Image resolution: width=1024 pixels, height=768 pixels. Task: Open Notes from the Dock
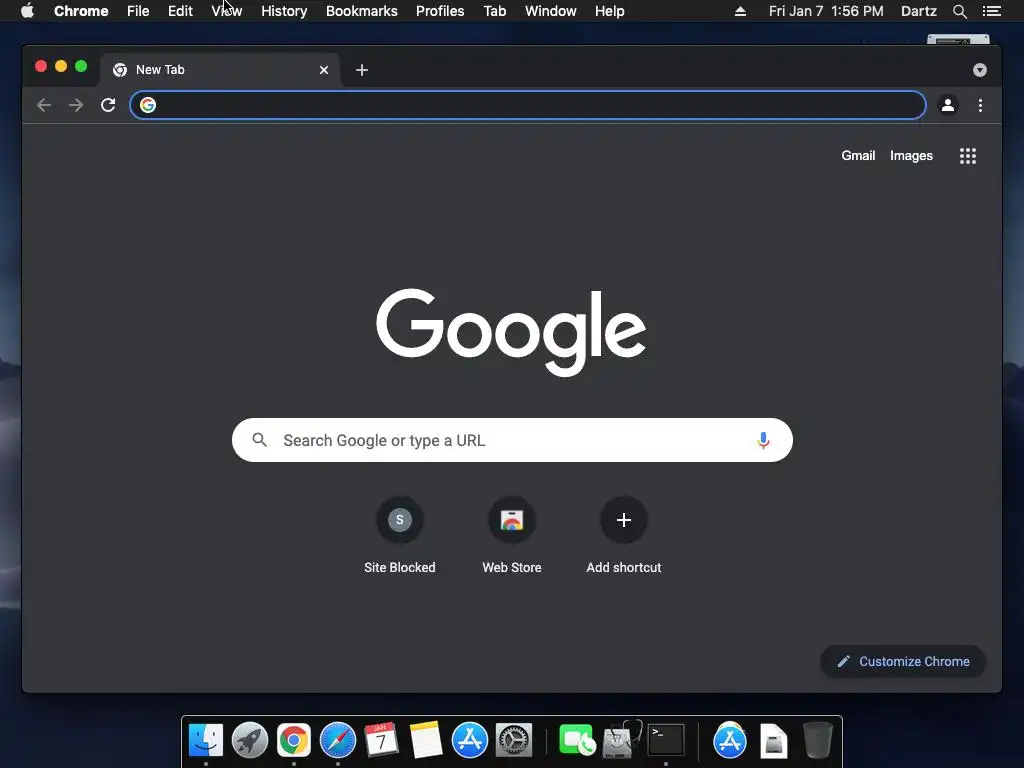[426, 741]
